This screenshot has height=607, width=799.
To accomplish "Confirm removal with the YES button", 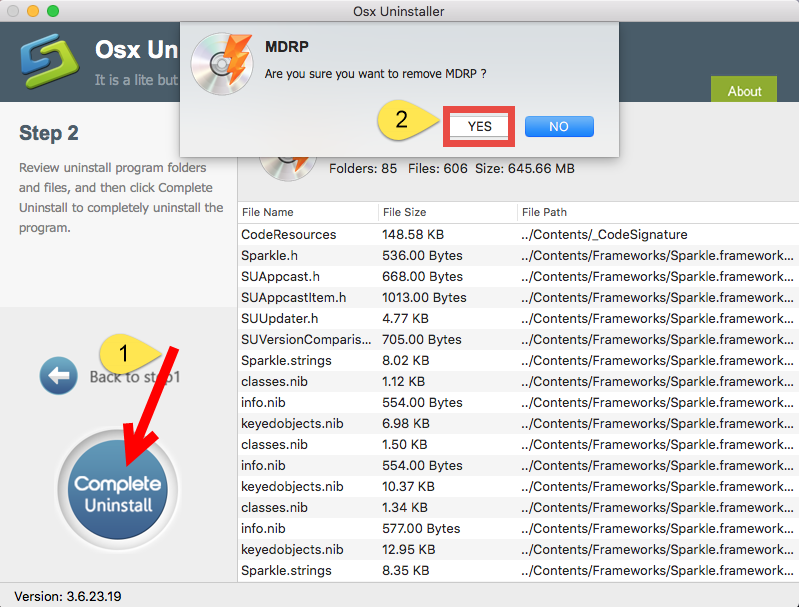I will pos(479,126).
